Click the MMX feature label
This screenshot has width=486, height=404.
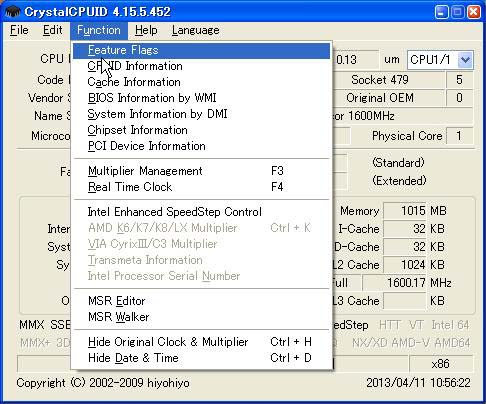(32, 325)
